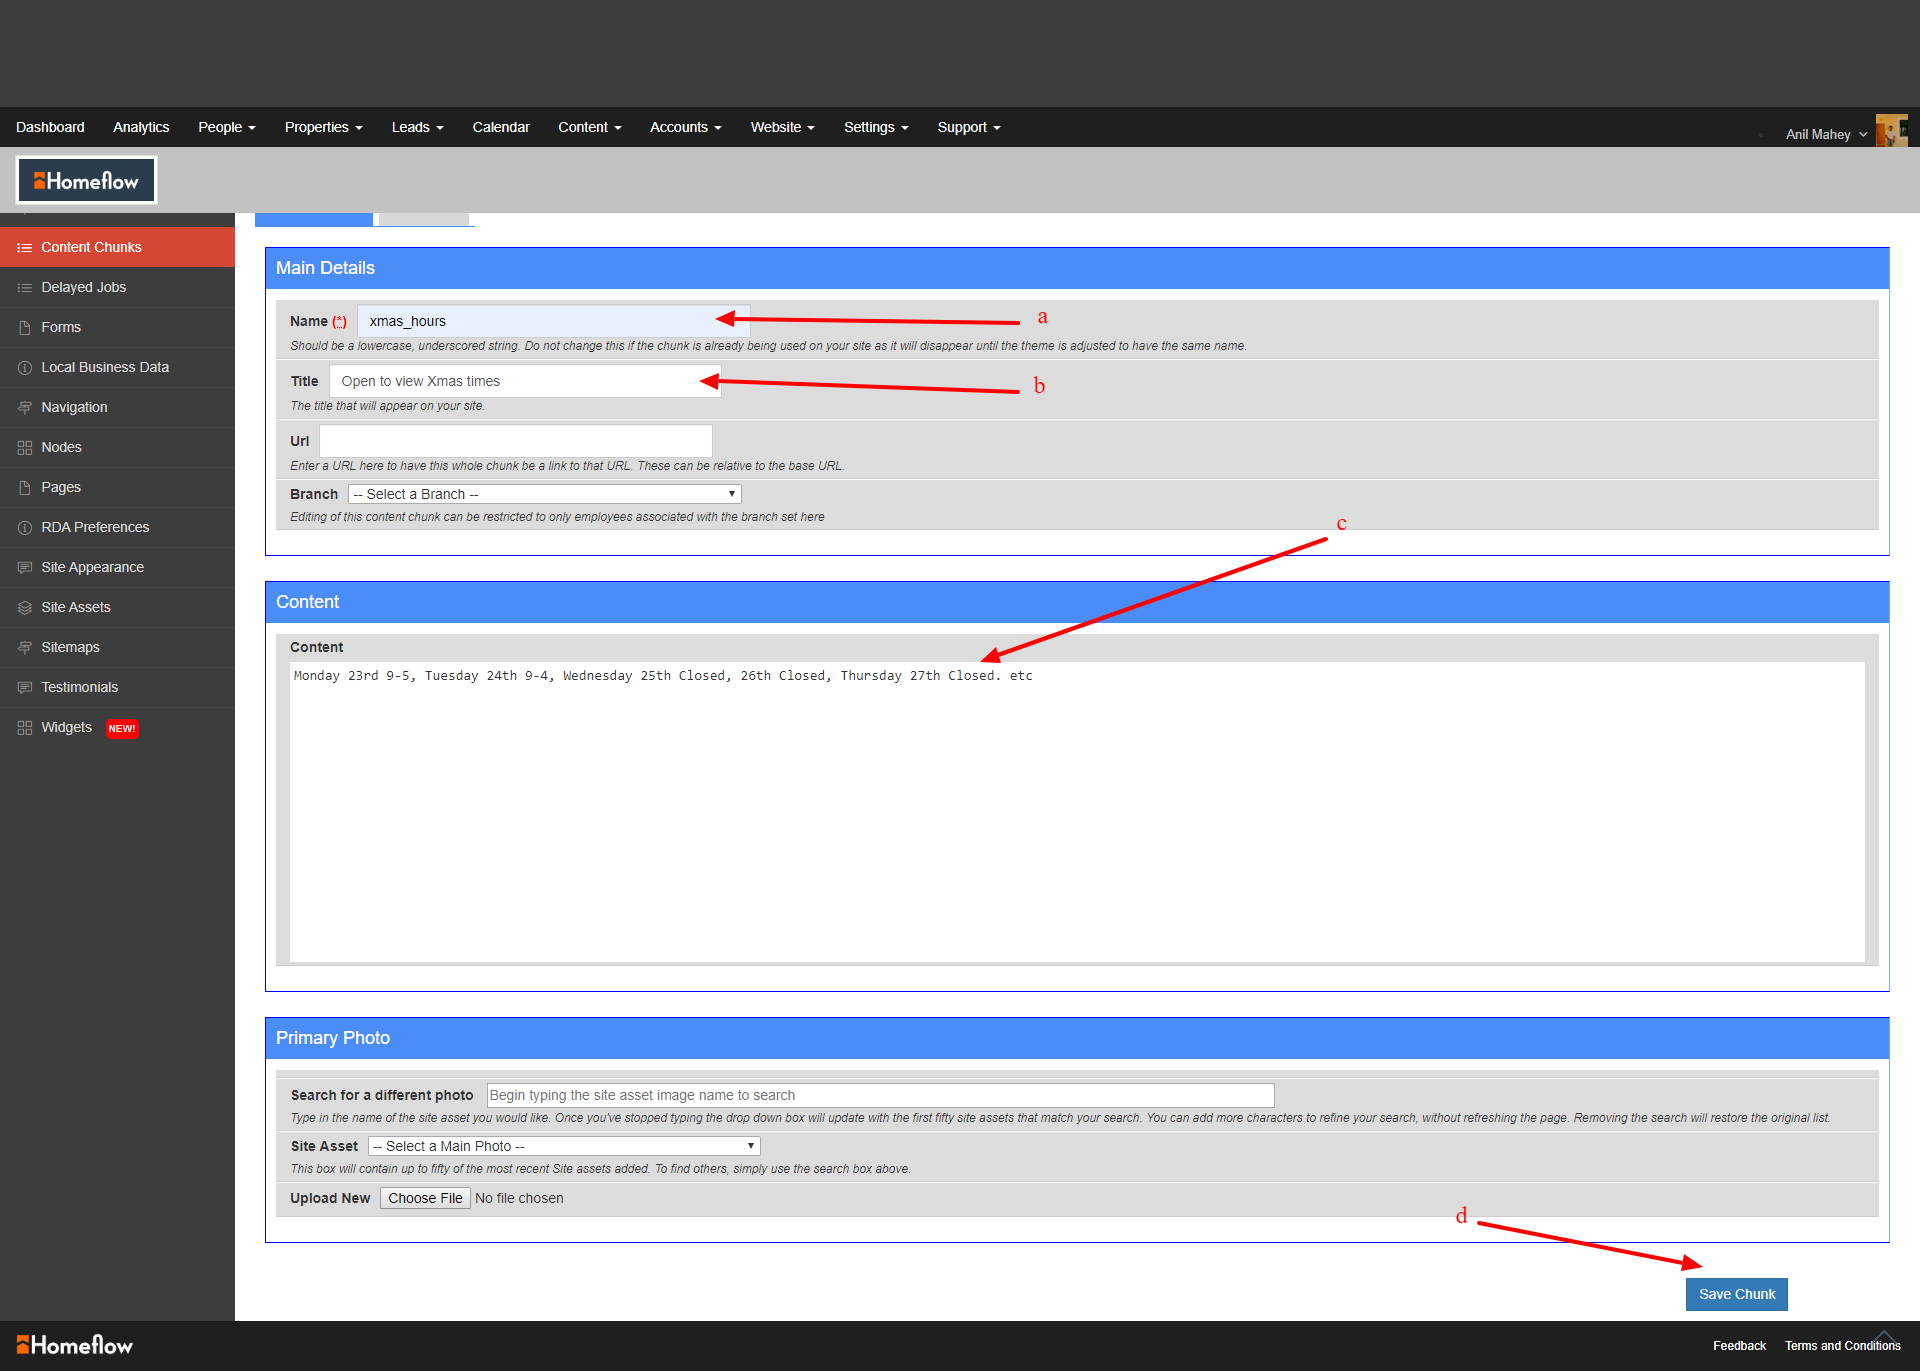Click the user avatar photo

(x=1890, y=131)
